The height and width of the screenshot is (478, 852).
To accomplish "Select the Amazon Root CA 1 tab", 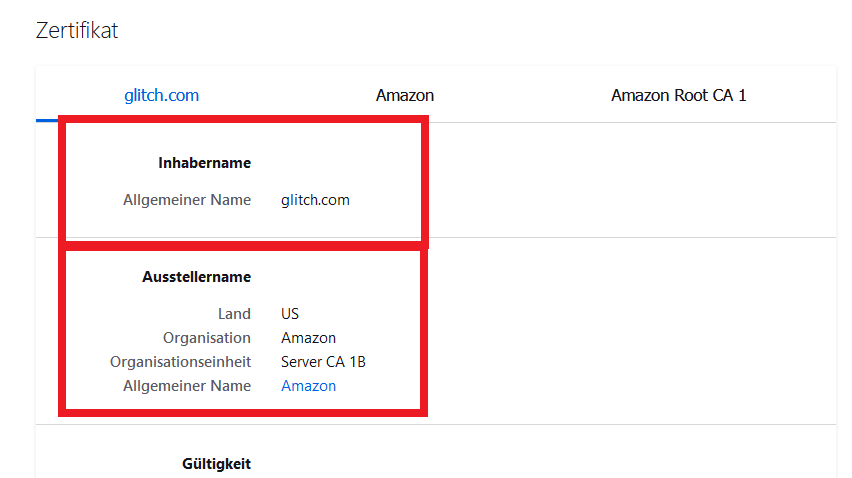I will click(678, 96).
